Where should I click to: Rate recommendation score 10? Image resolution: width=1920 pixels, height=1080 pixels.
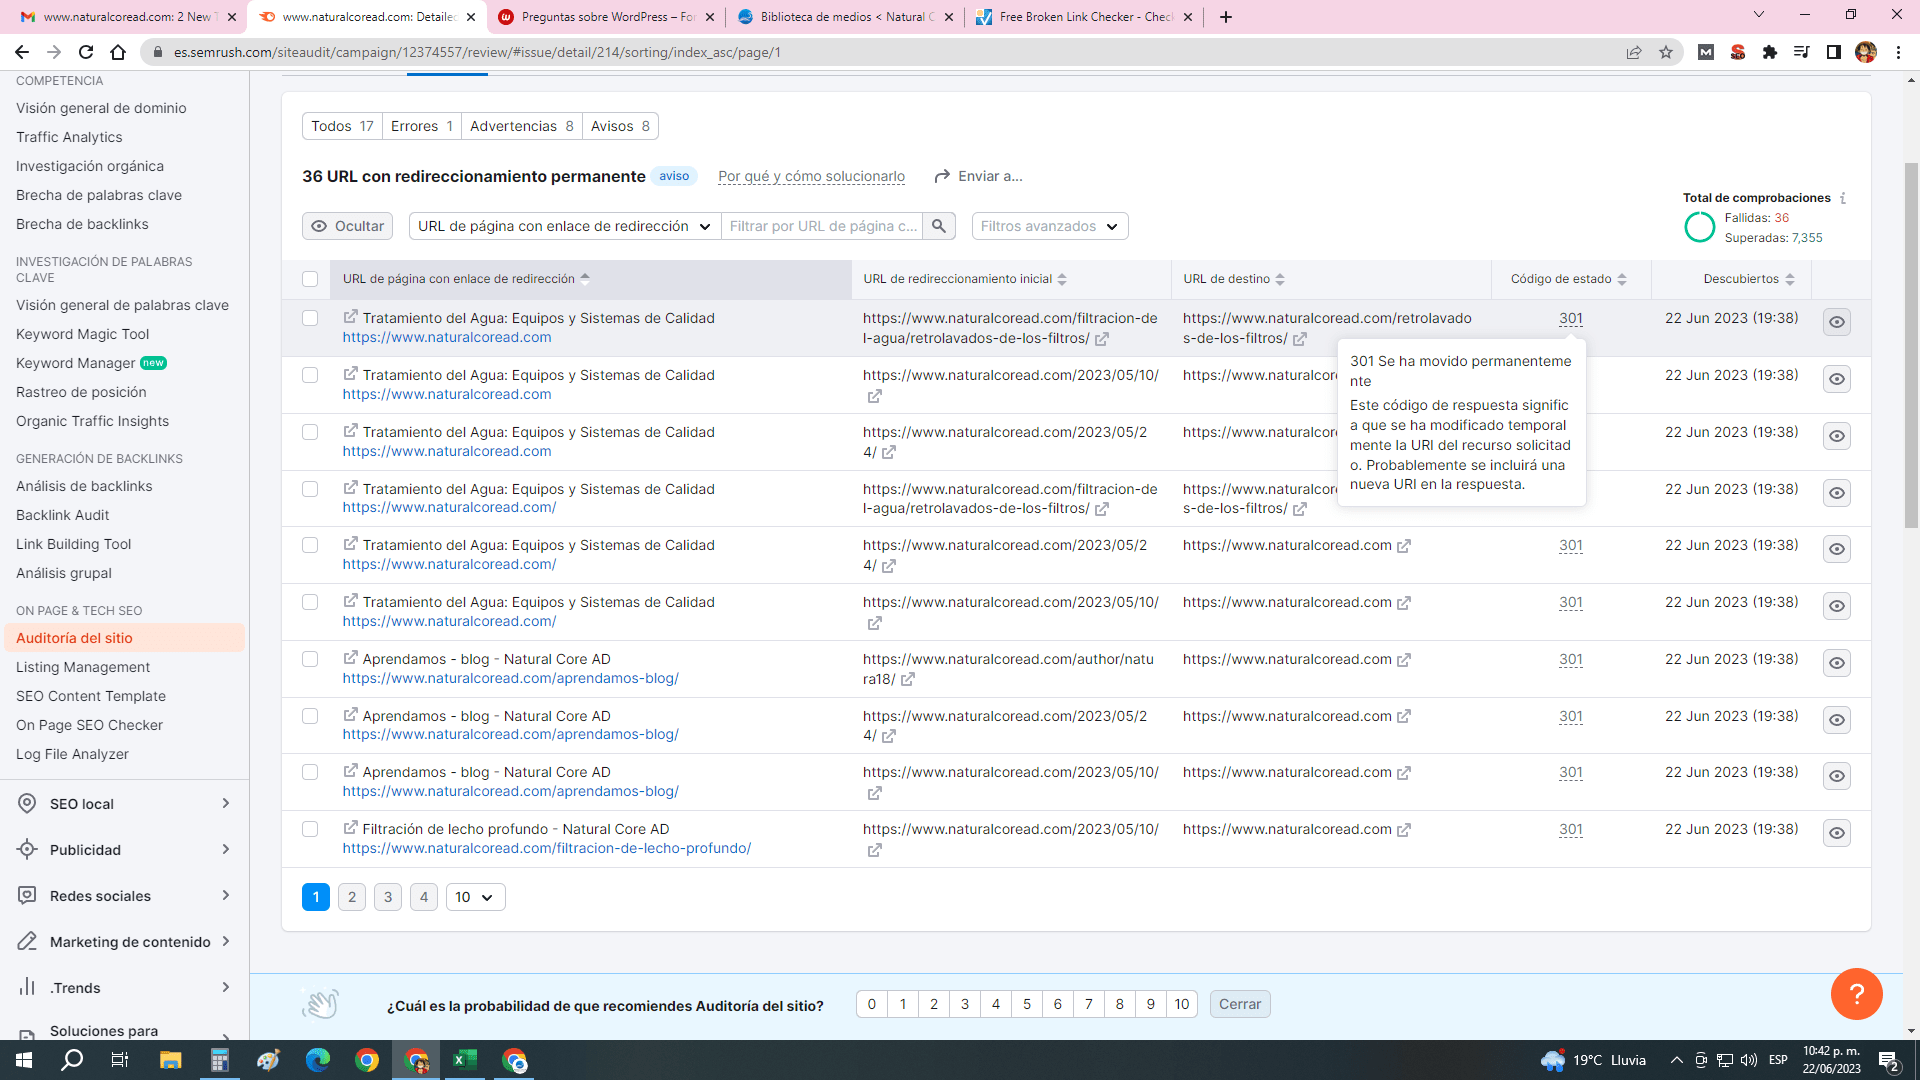point(1182,1004)
